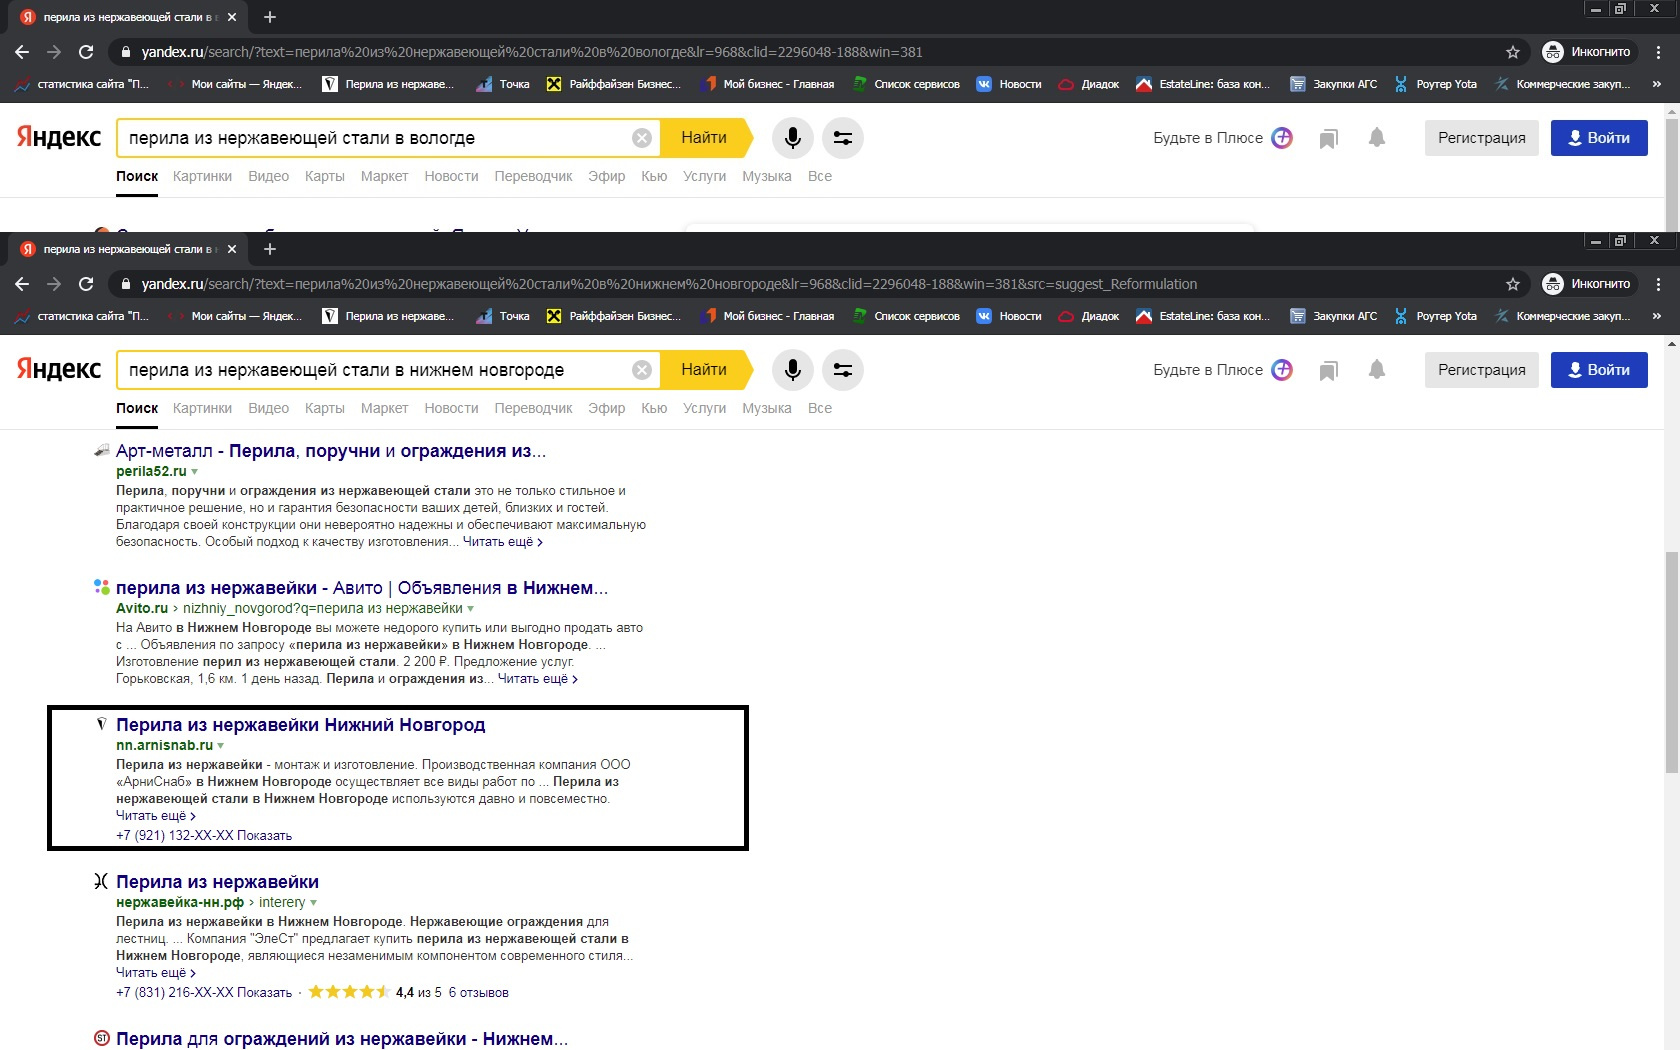Expand Читать ещё in Avito result
The height and width of the screenshot is (1050, 1680).
(x=538, y=679)
